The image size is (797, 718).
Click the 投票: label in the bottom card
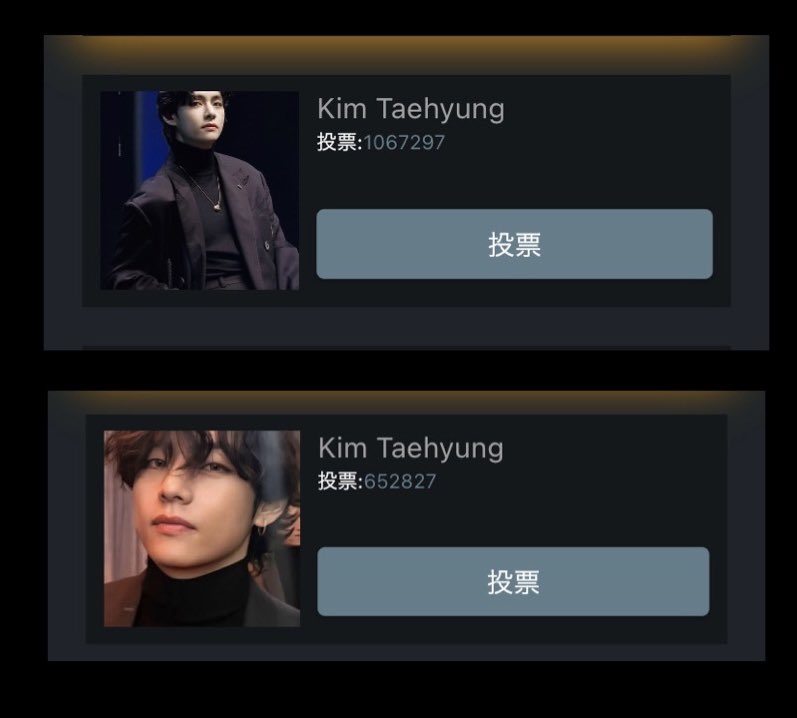tap(340, 481)
